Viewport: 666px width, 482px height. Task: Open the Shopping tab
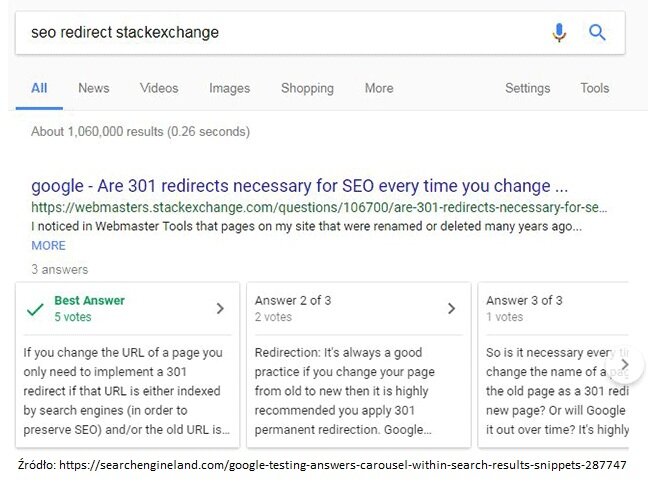(307, 88)
